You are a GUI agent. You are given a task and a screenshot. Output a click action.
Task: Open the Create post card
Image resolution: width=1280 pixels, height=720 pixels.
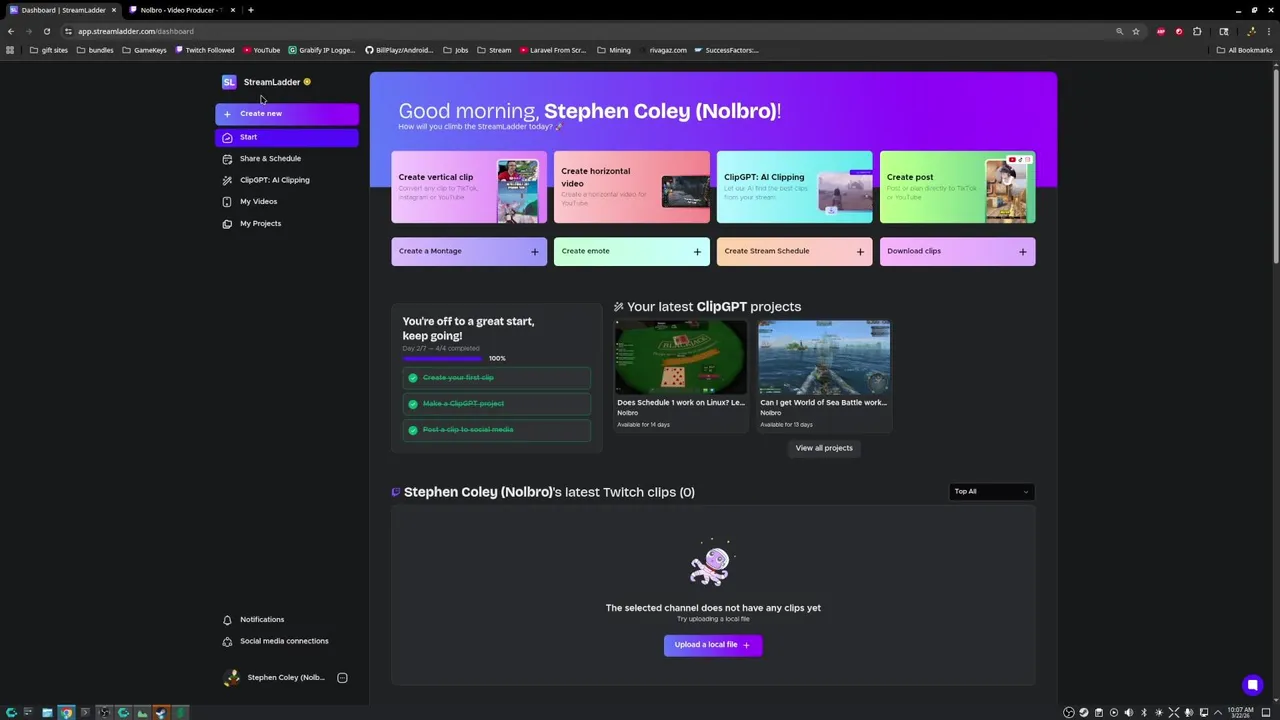click(x=958, y=187)
